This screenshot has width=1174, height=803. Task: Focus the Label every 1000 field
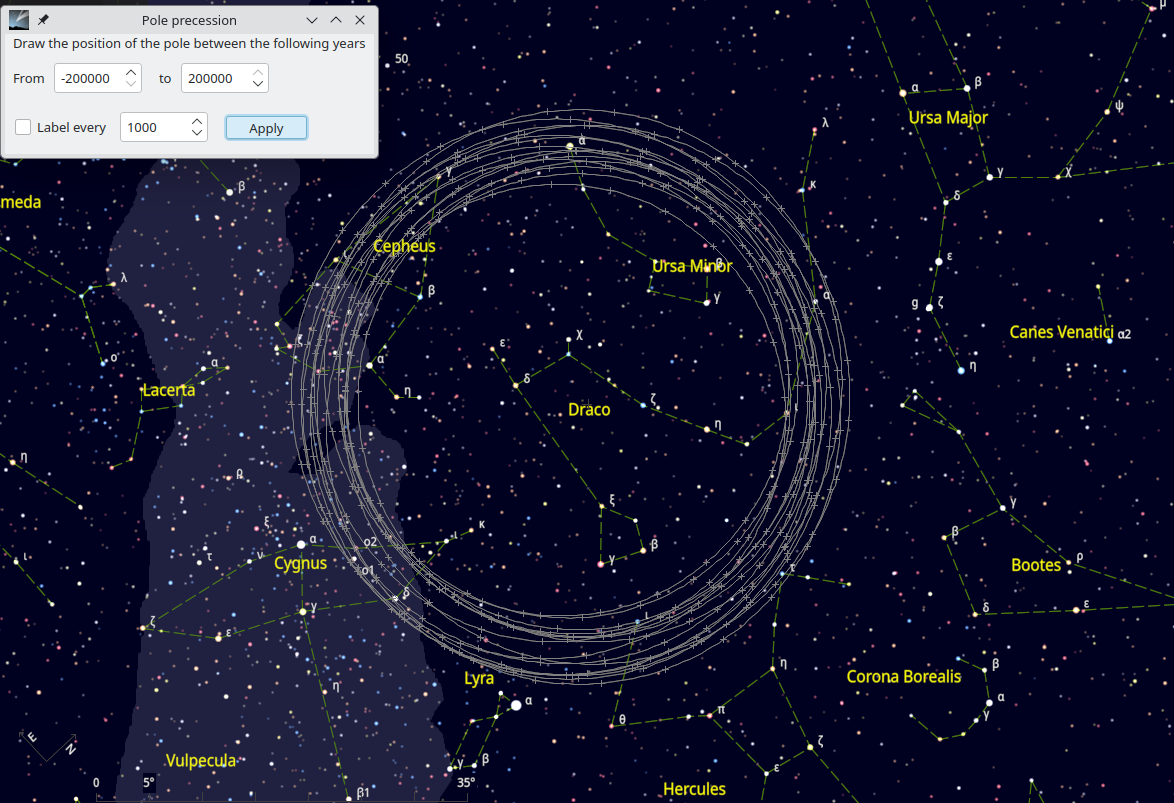[153, 128]
